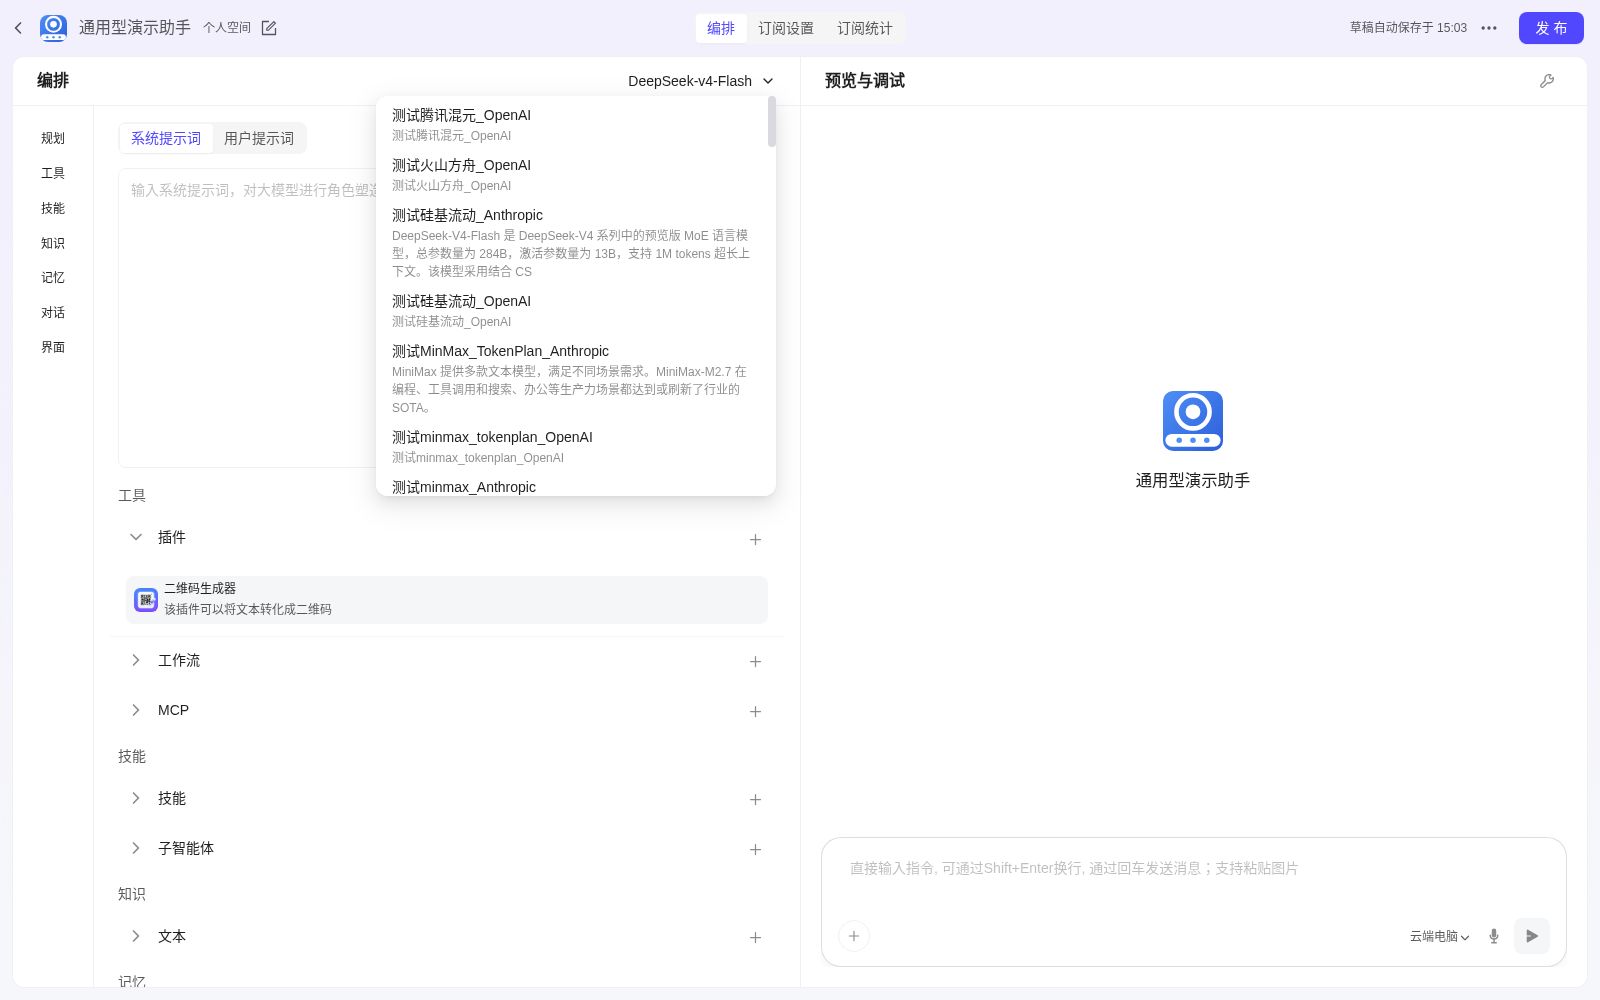Add a sub-agent with the 子智能体 plus icon
This screenshot has height=1000, width=1600.
[755, 849]
